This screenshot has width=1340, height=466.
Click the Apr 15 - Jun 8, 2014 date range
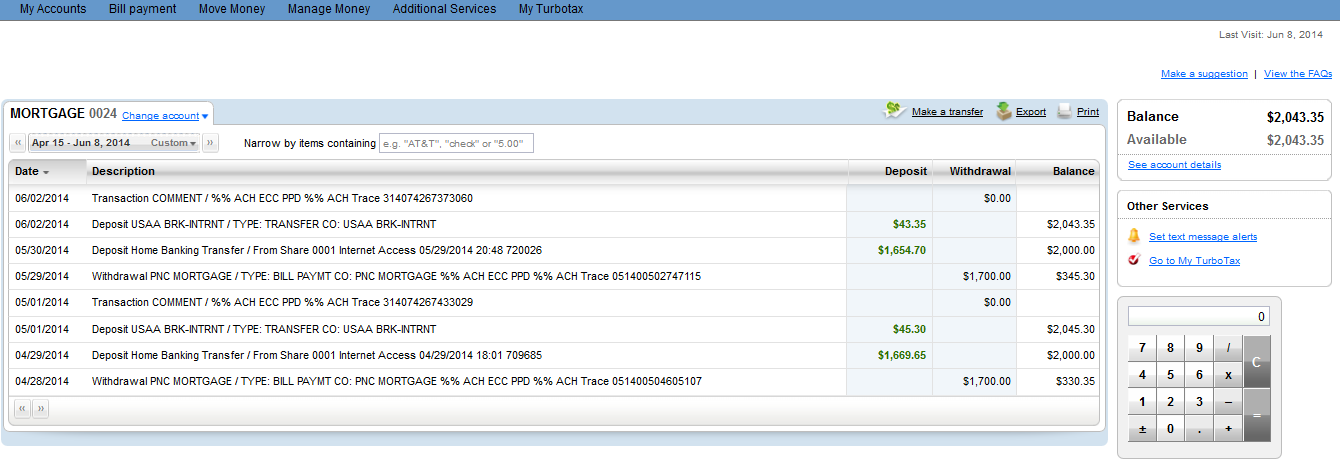point(81,143)
